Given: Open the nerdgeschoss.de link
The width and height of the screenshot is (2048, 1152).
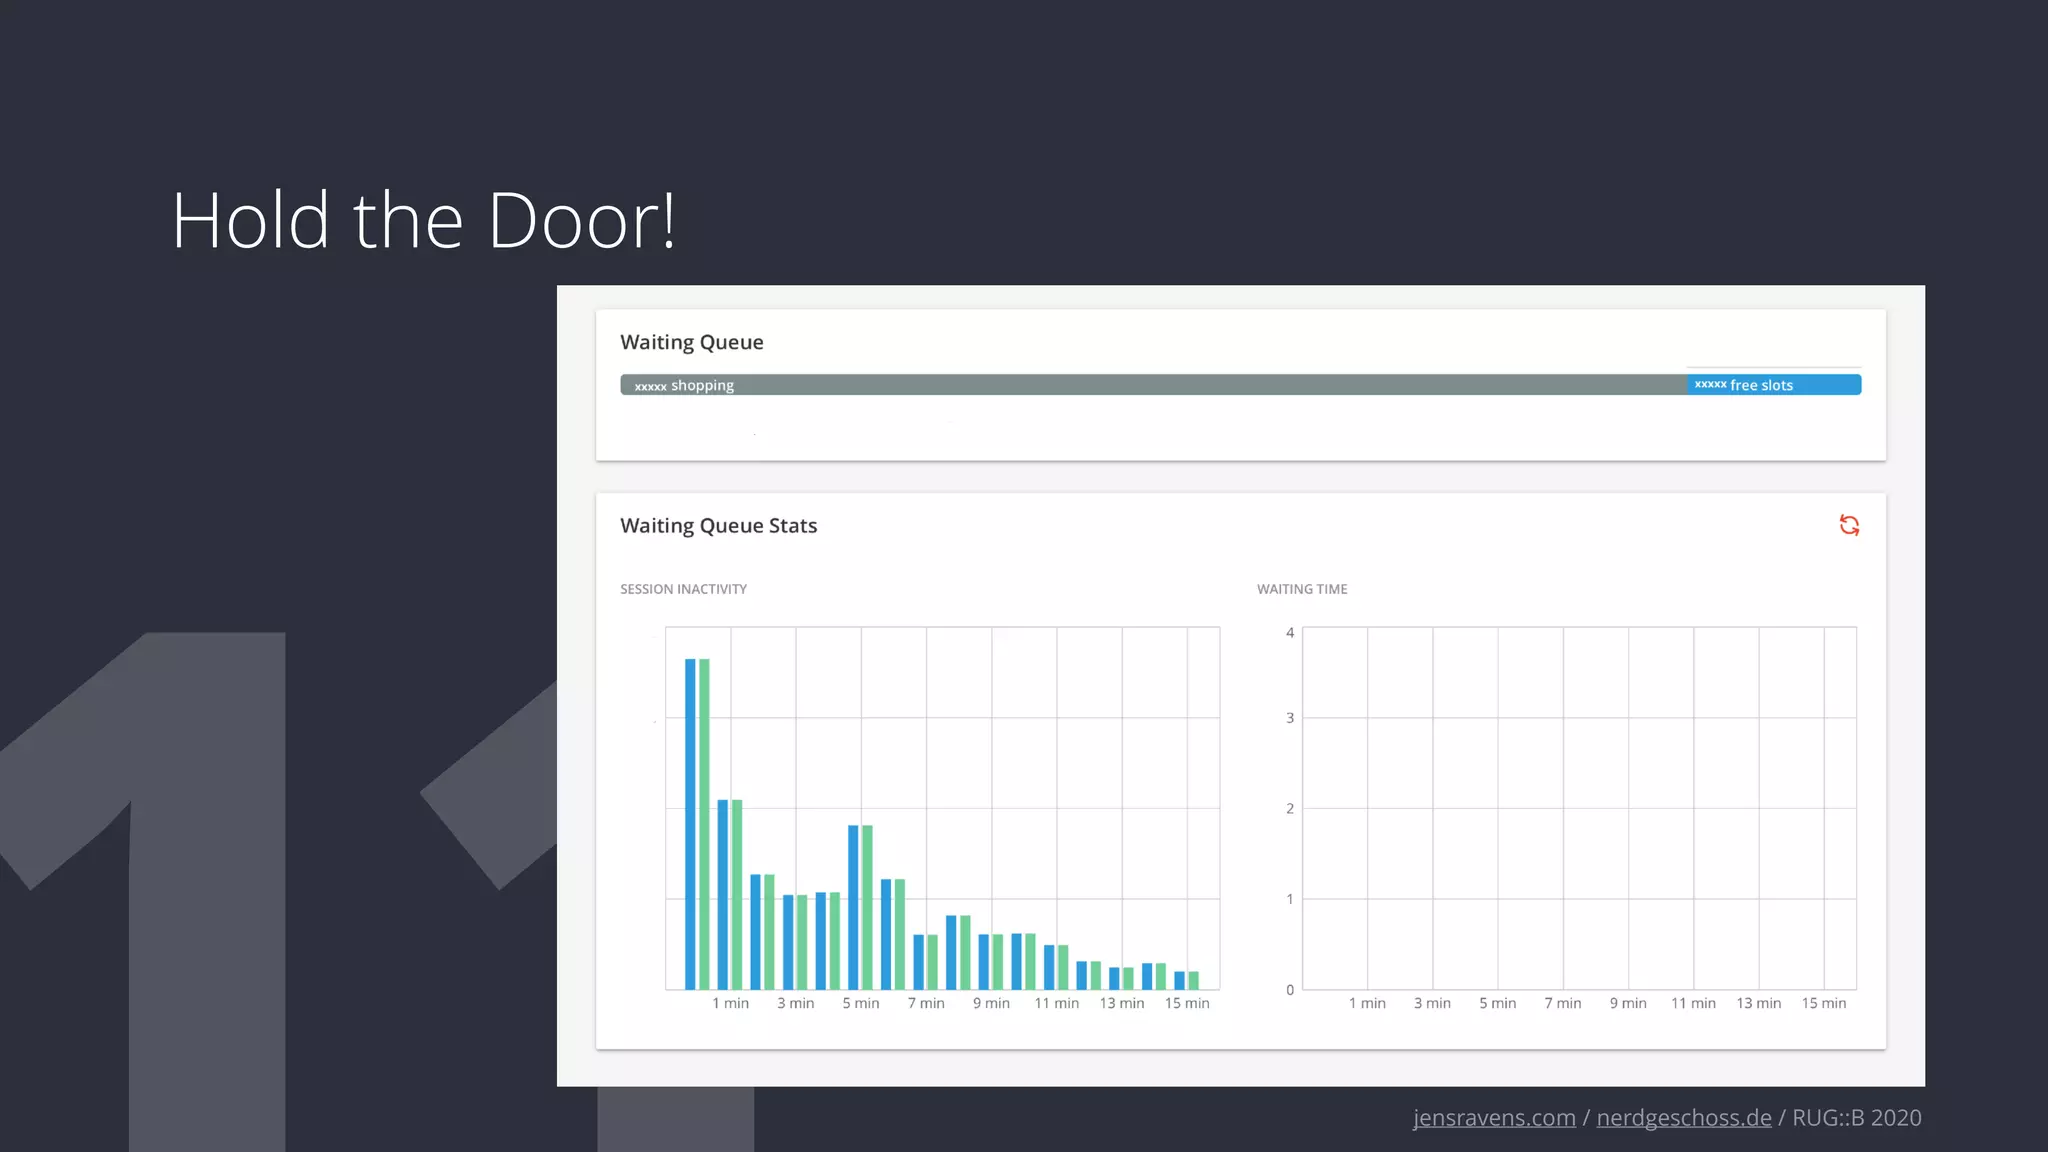Looking at the screenshot, I should click(x=1683, y=1118).
